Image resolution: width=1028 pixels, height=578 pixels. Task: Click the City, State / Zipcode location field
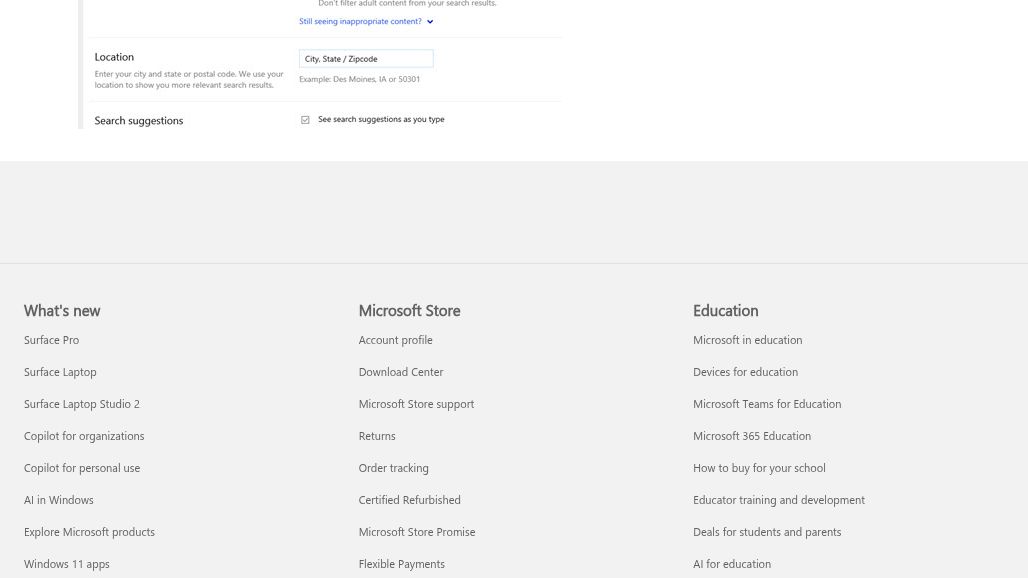click(x=366, y=59)
